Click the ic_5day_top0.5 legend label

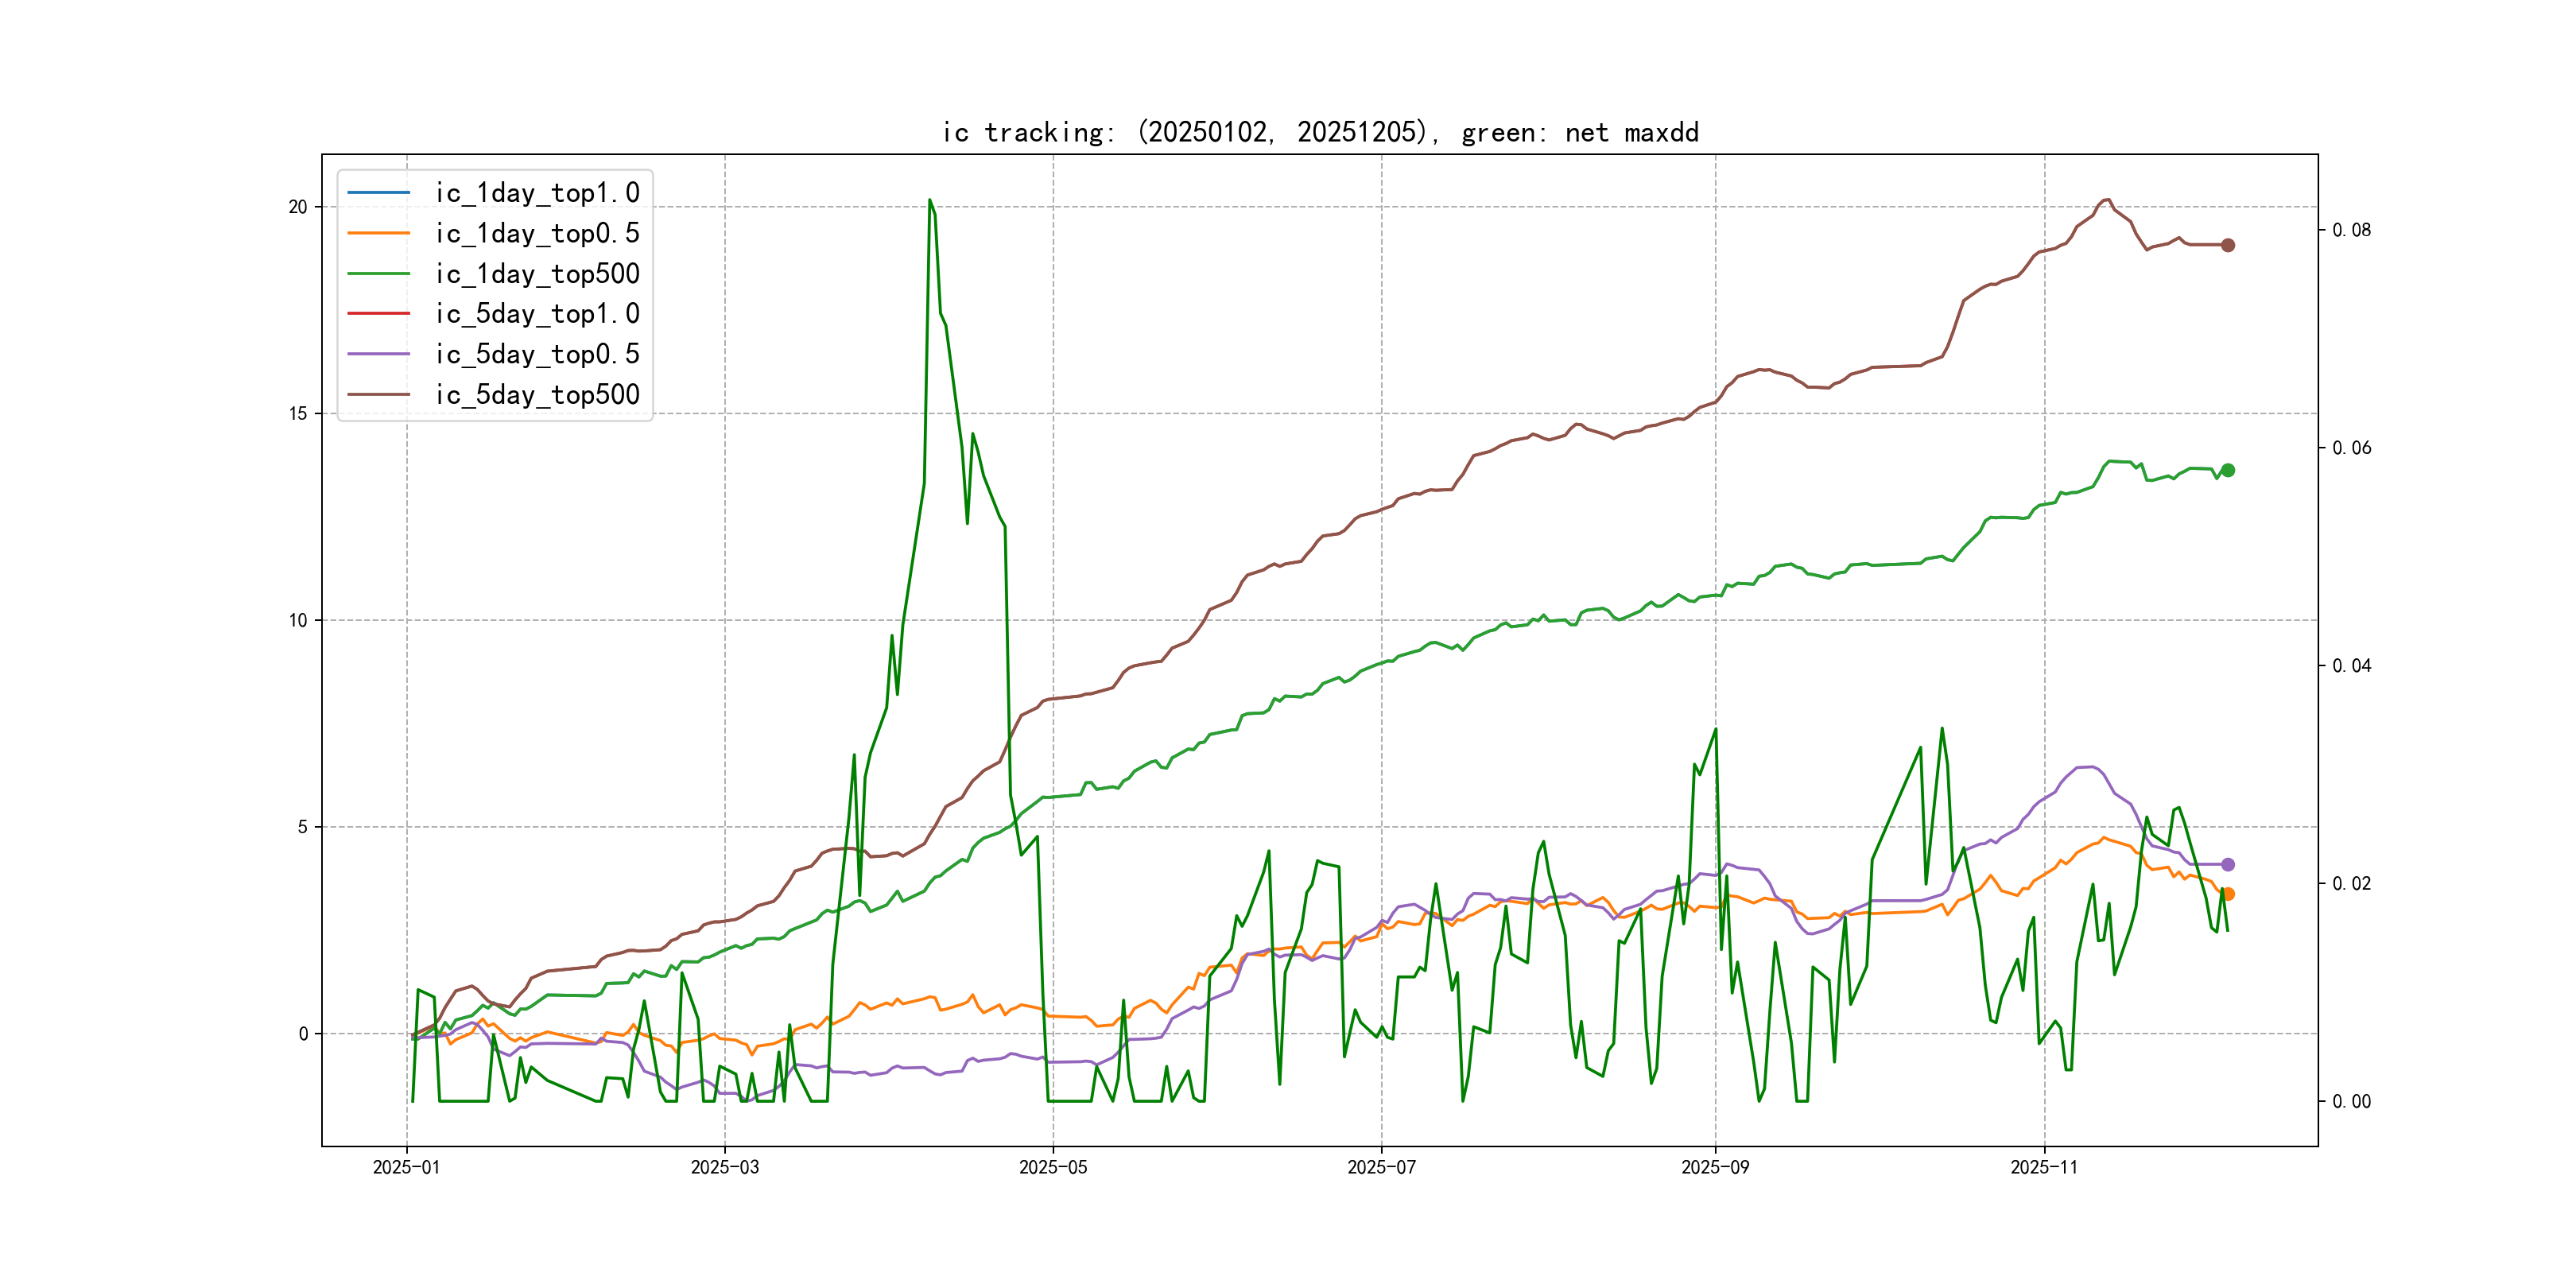pos(537,354)
